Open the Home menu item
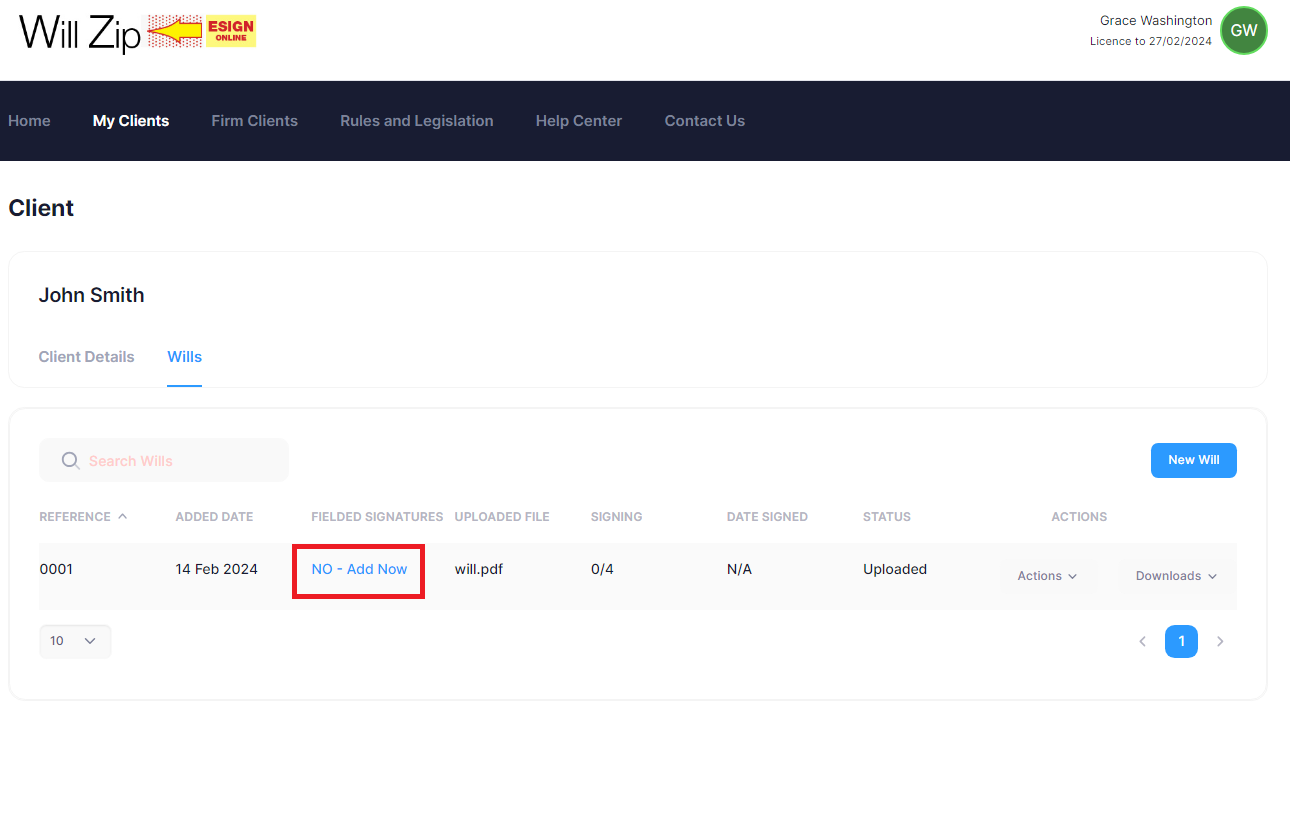 (x=29, y=121)
